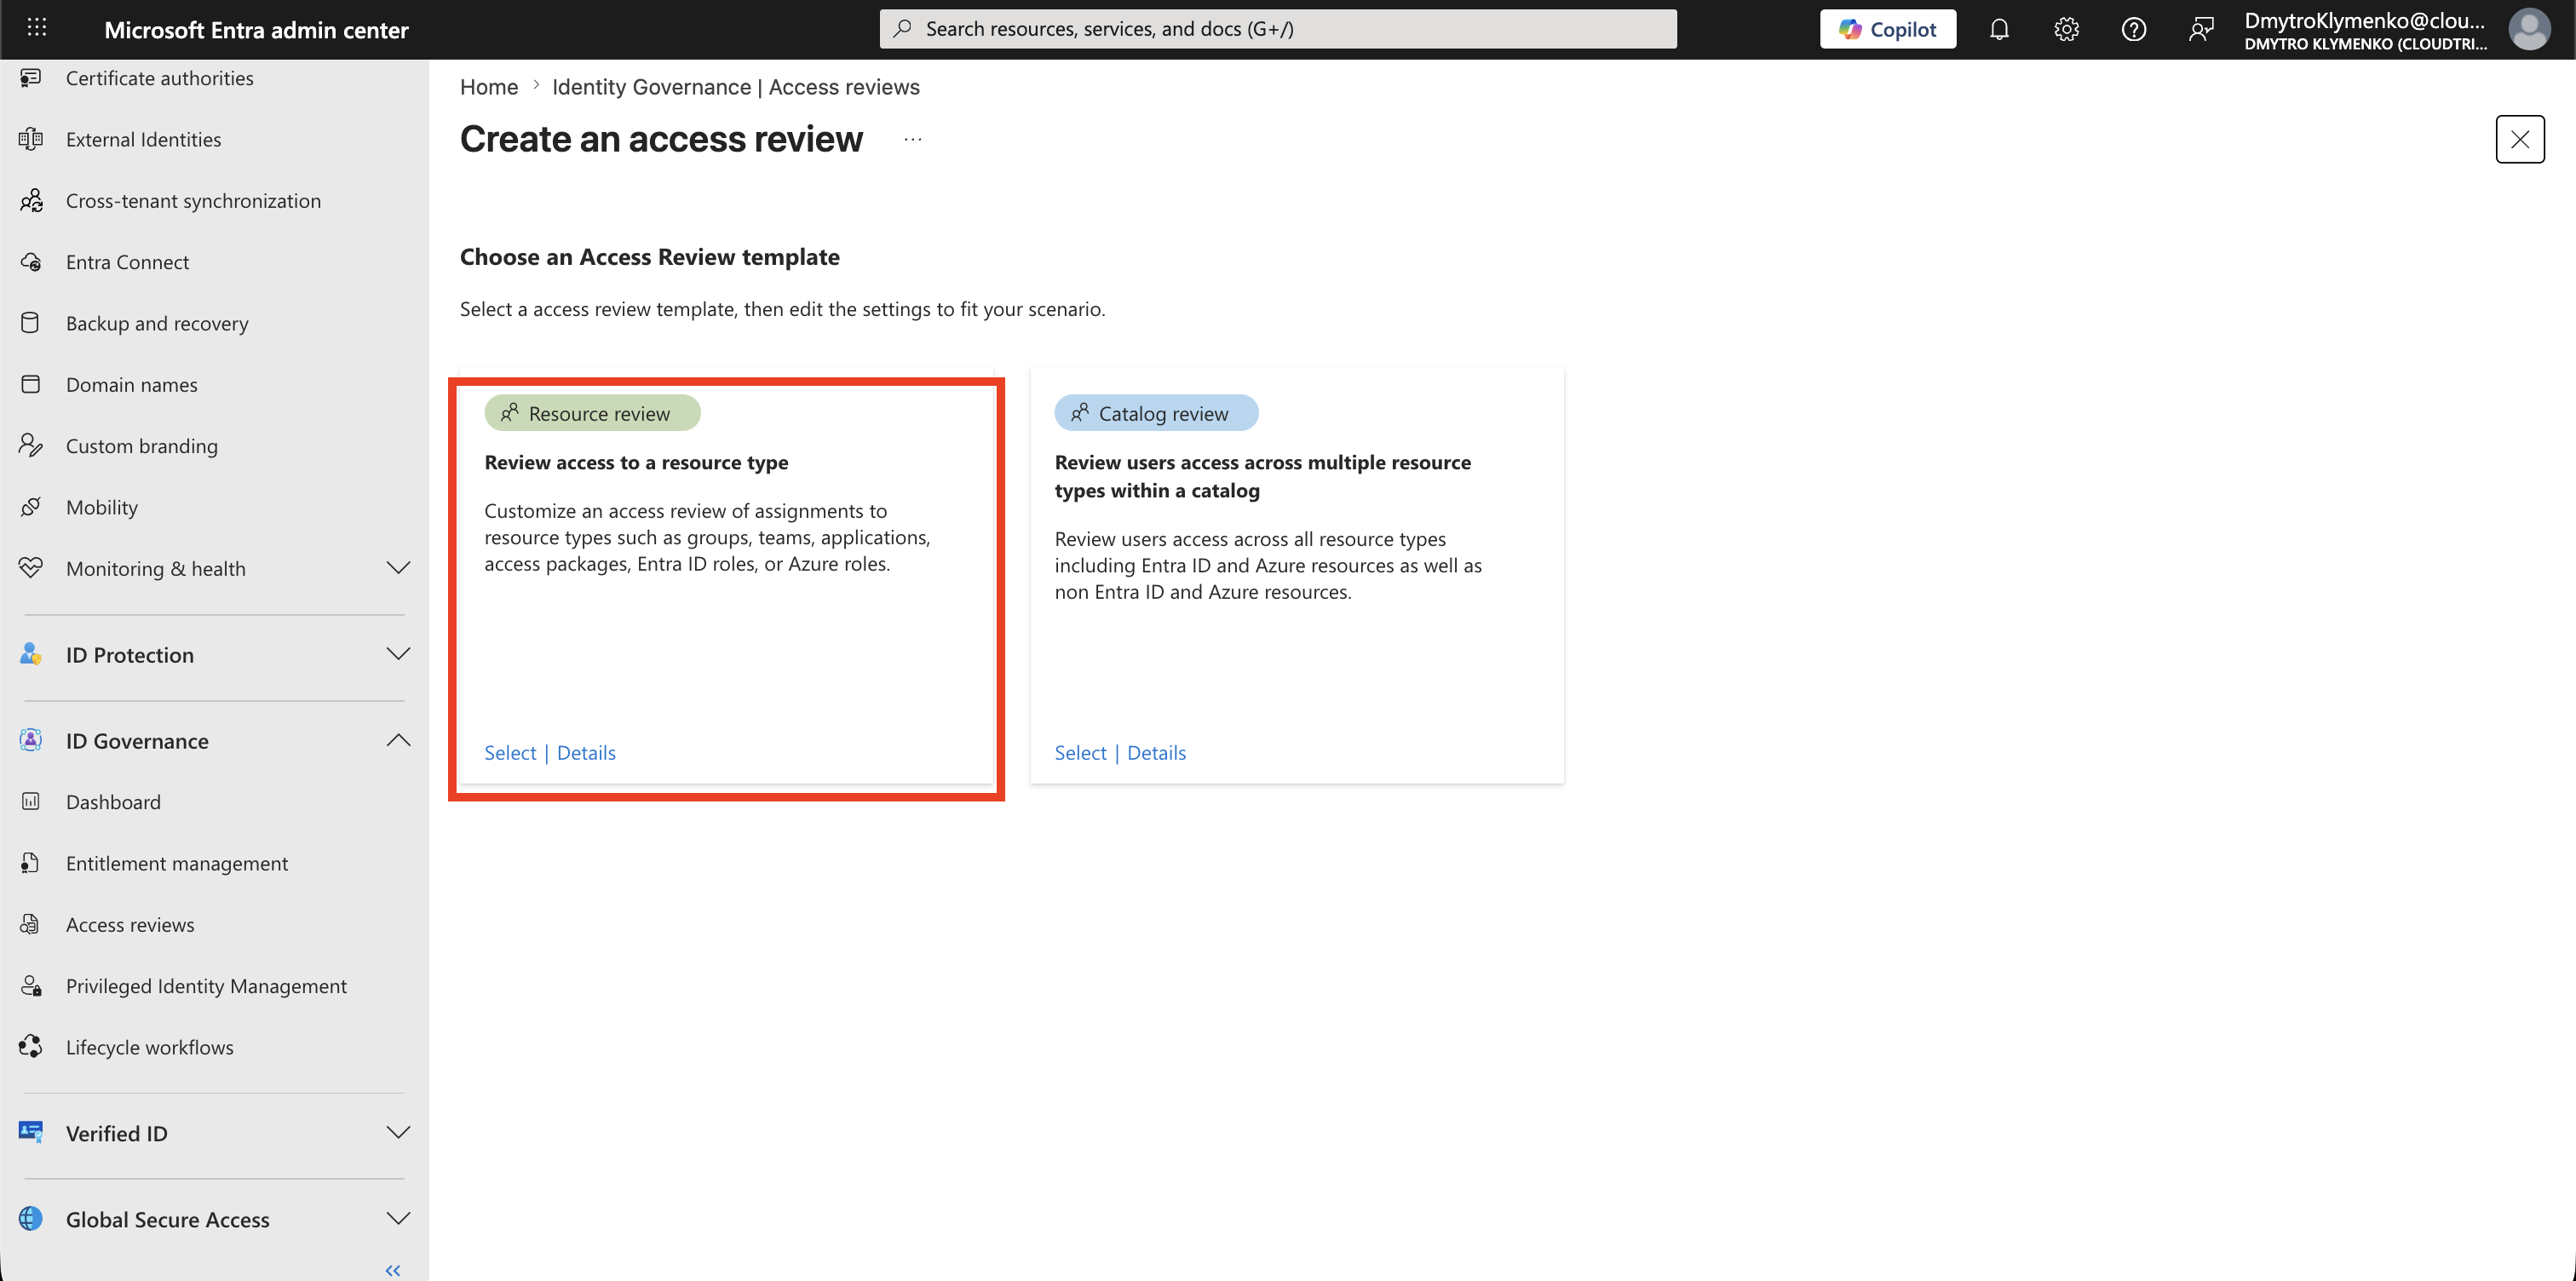
Task: Click the Custom branding sidebar icon
Action: pos(31,445)
